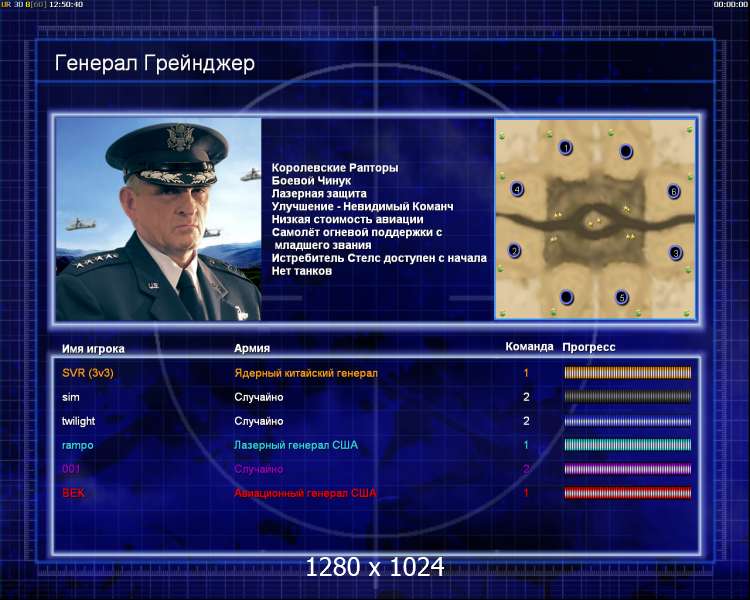The width and height of the screenshot is (750, 600).
Task: Click Лазерный генерал США army entry
Action: coord(296,445)
